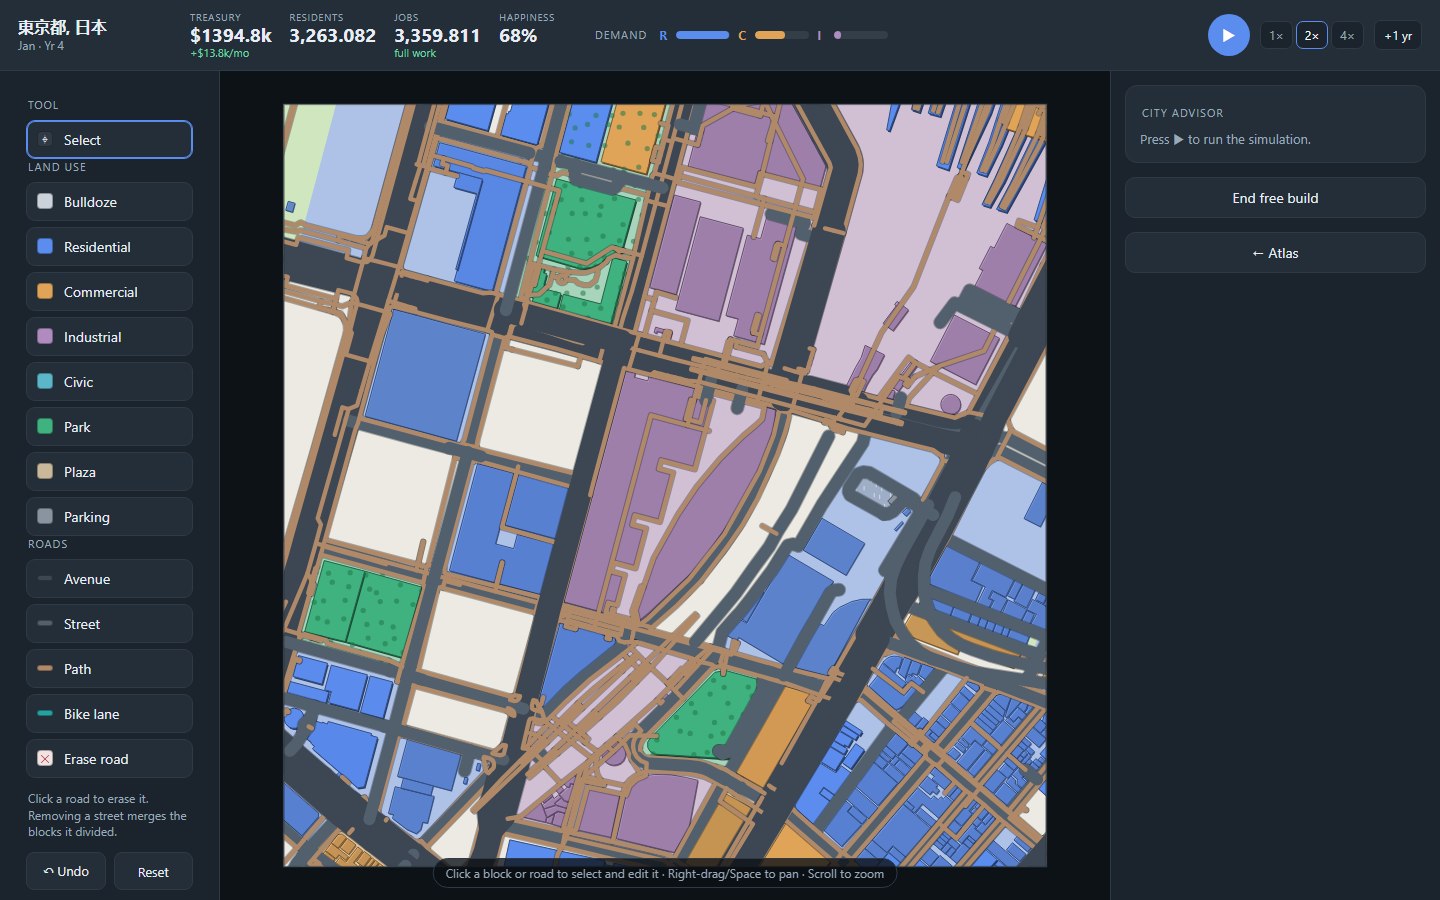Screen dimensions: 1440x900
Task: Select the Bike lane tool
Action: tap(109, 714)
